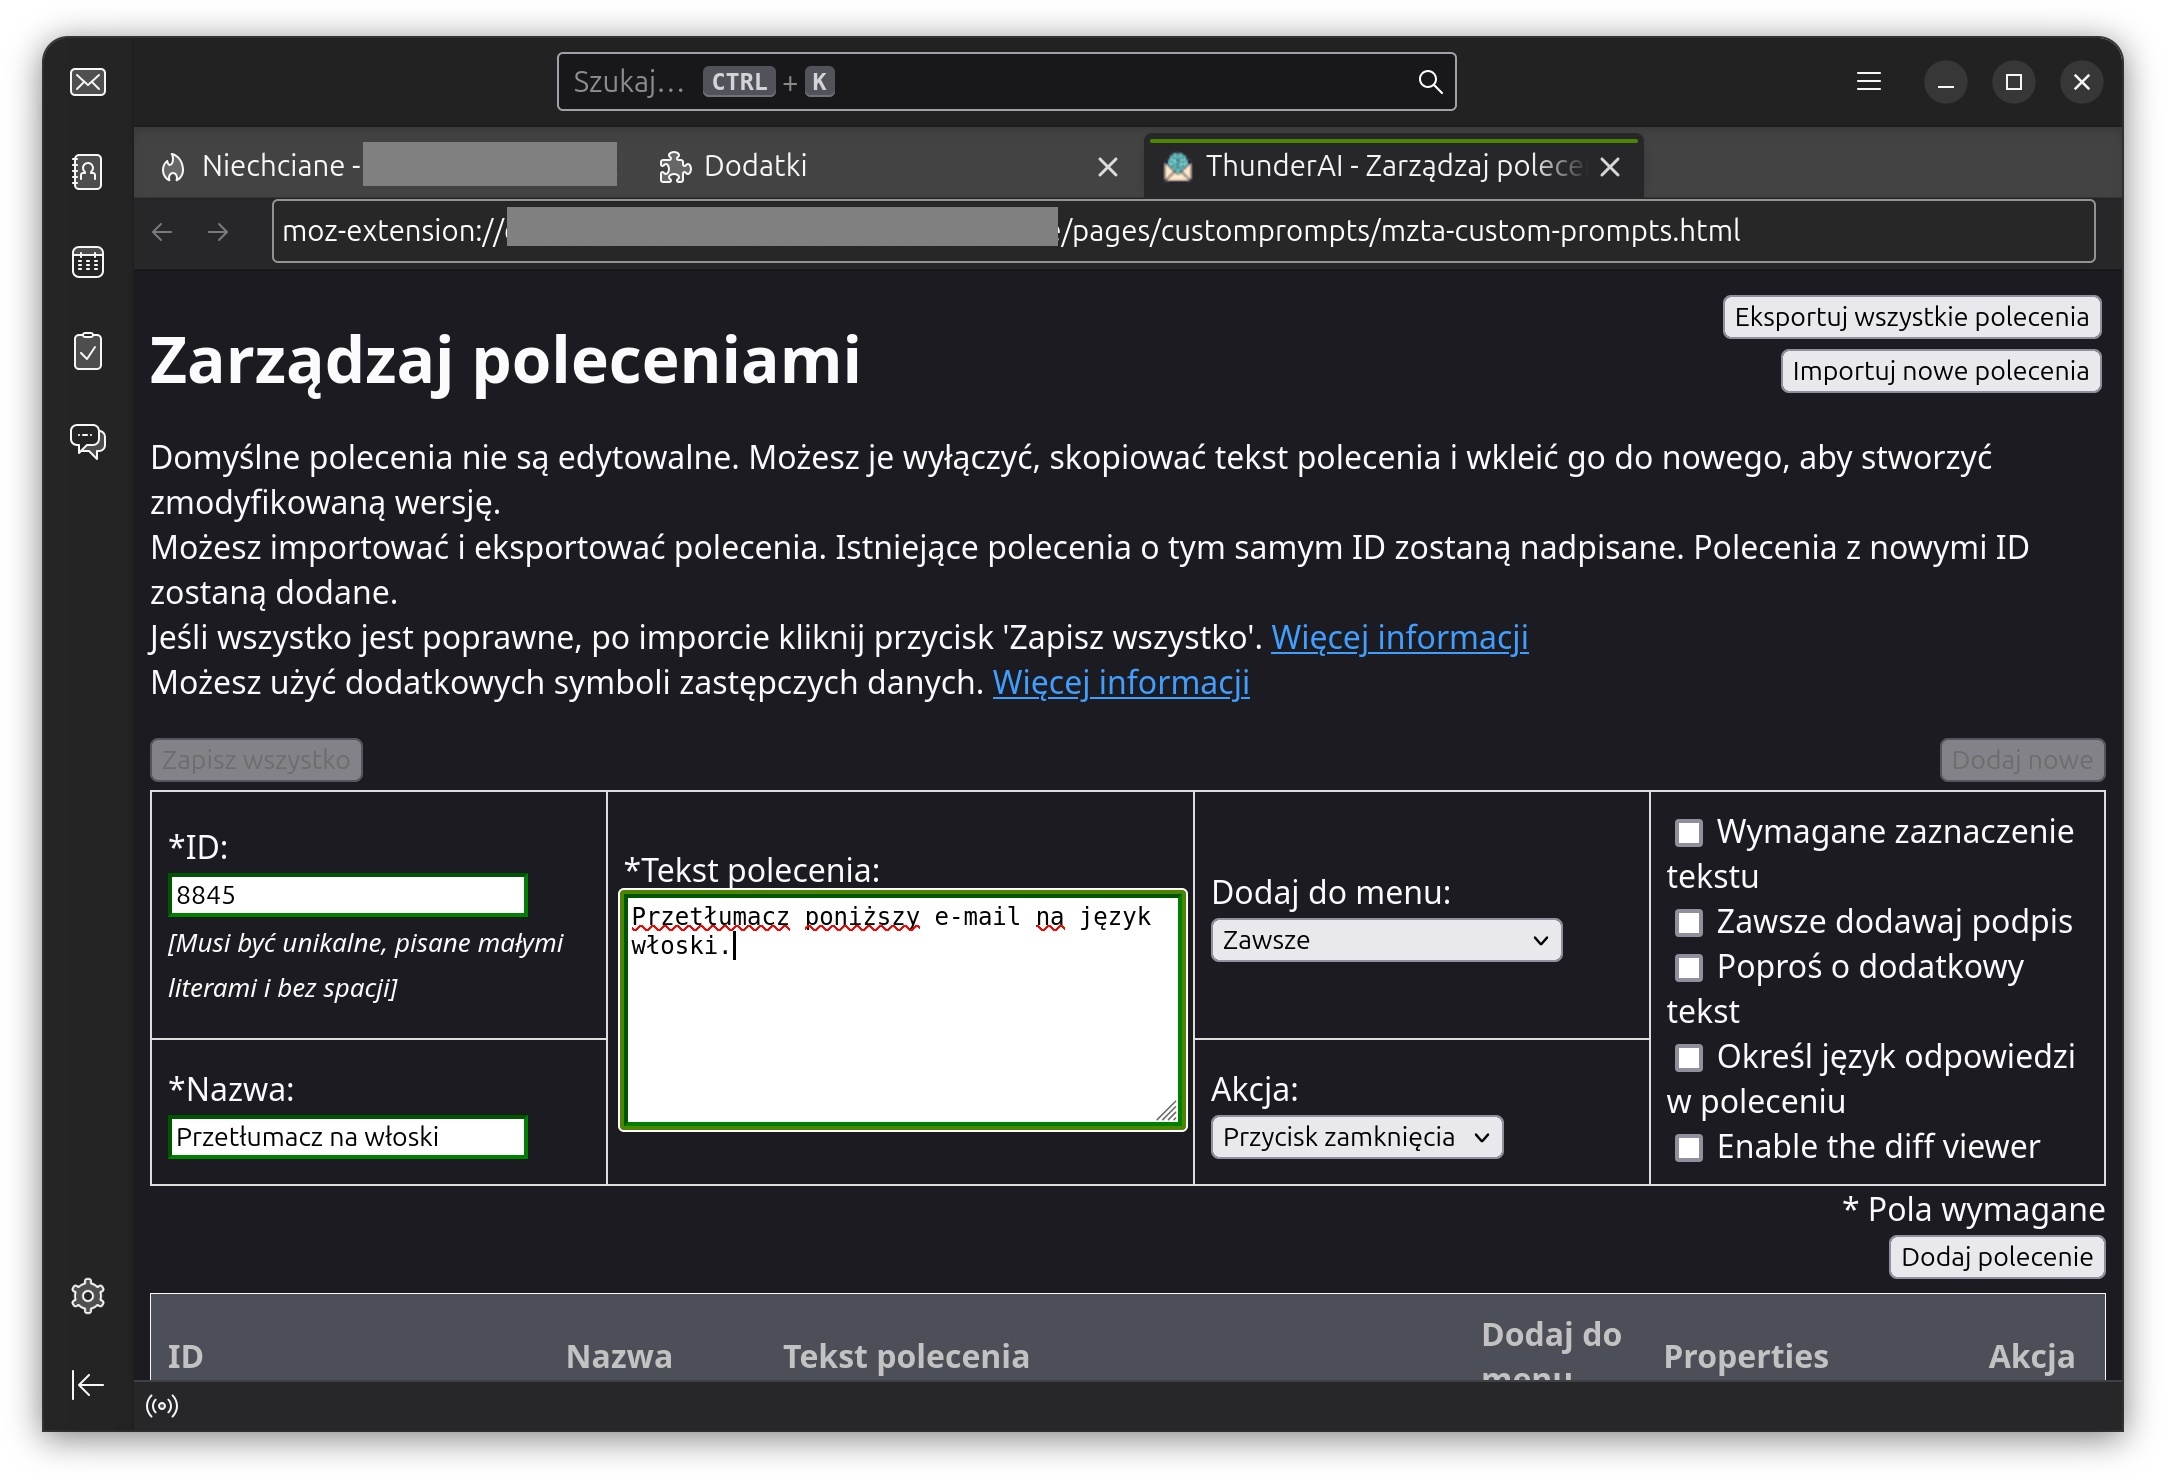
Task: Open the 'Dodaj do menu' dropdown
Action: pyautogui.click(x=1386, y=940)
